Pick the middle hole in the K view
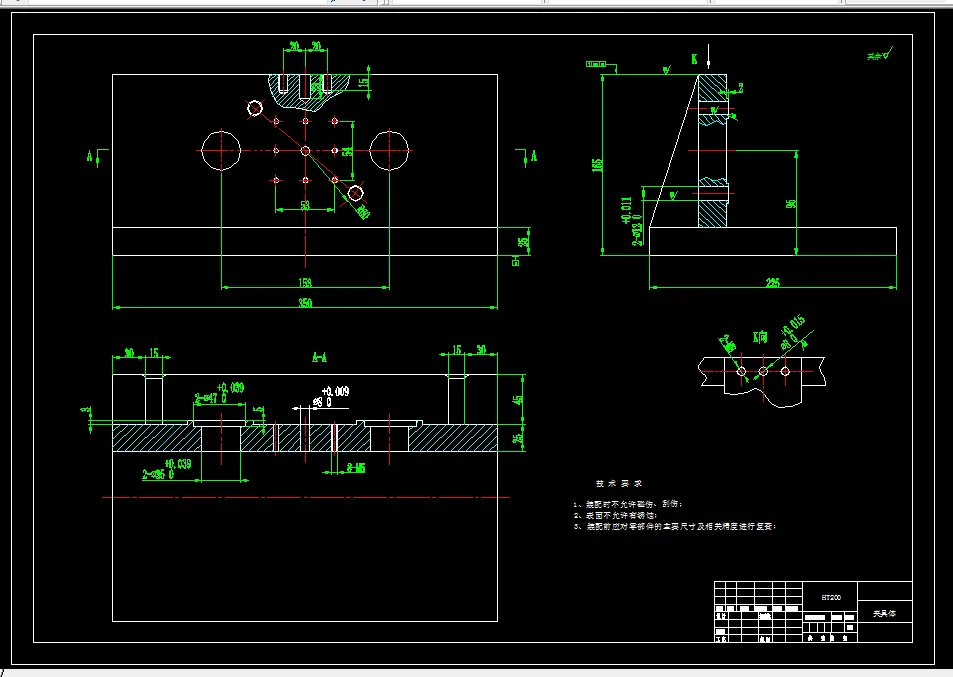 pos(763,371)
